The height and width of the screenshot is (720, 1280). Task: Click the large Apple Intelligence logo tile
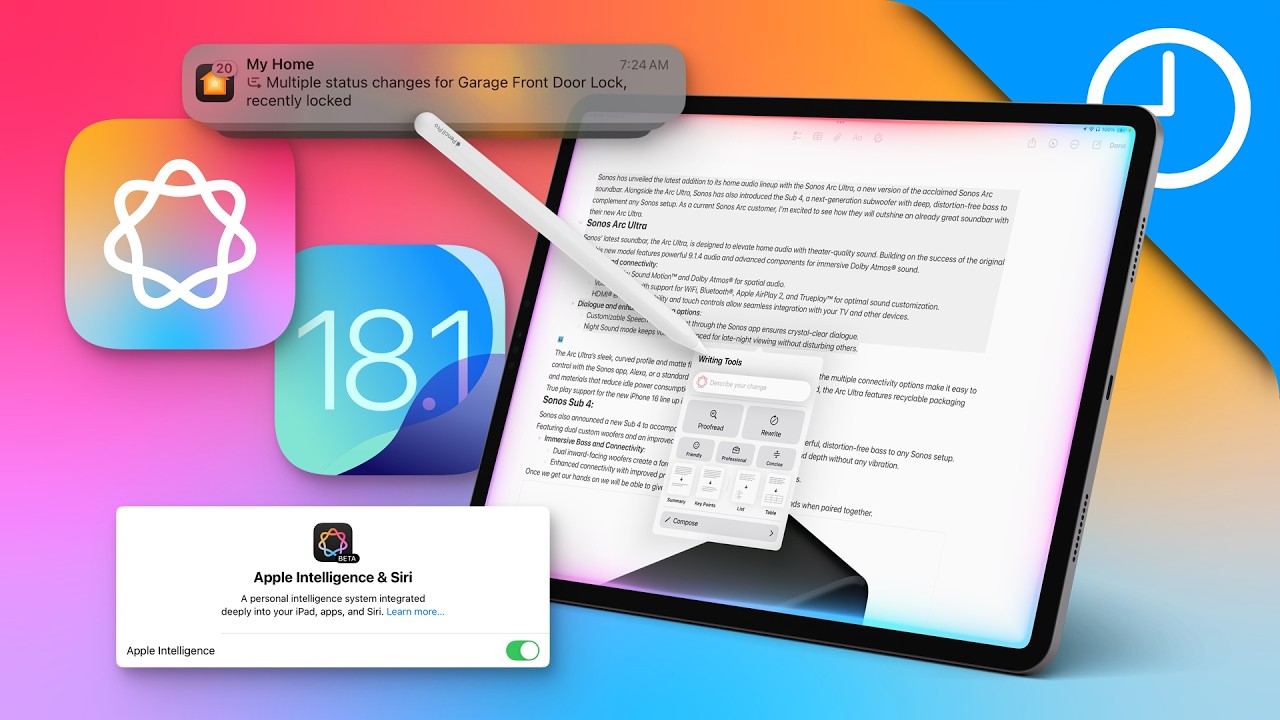point(180,233)
